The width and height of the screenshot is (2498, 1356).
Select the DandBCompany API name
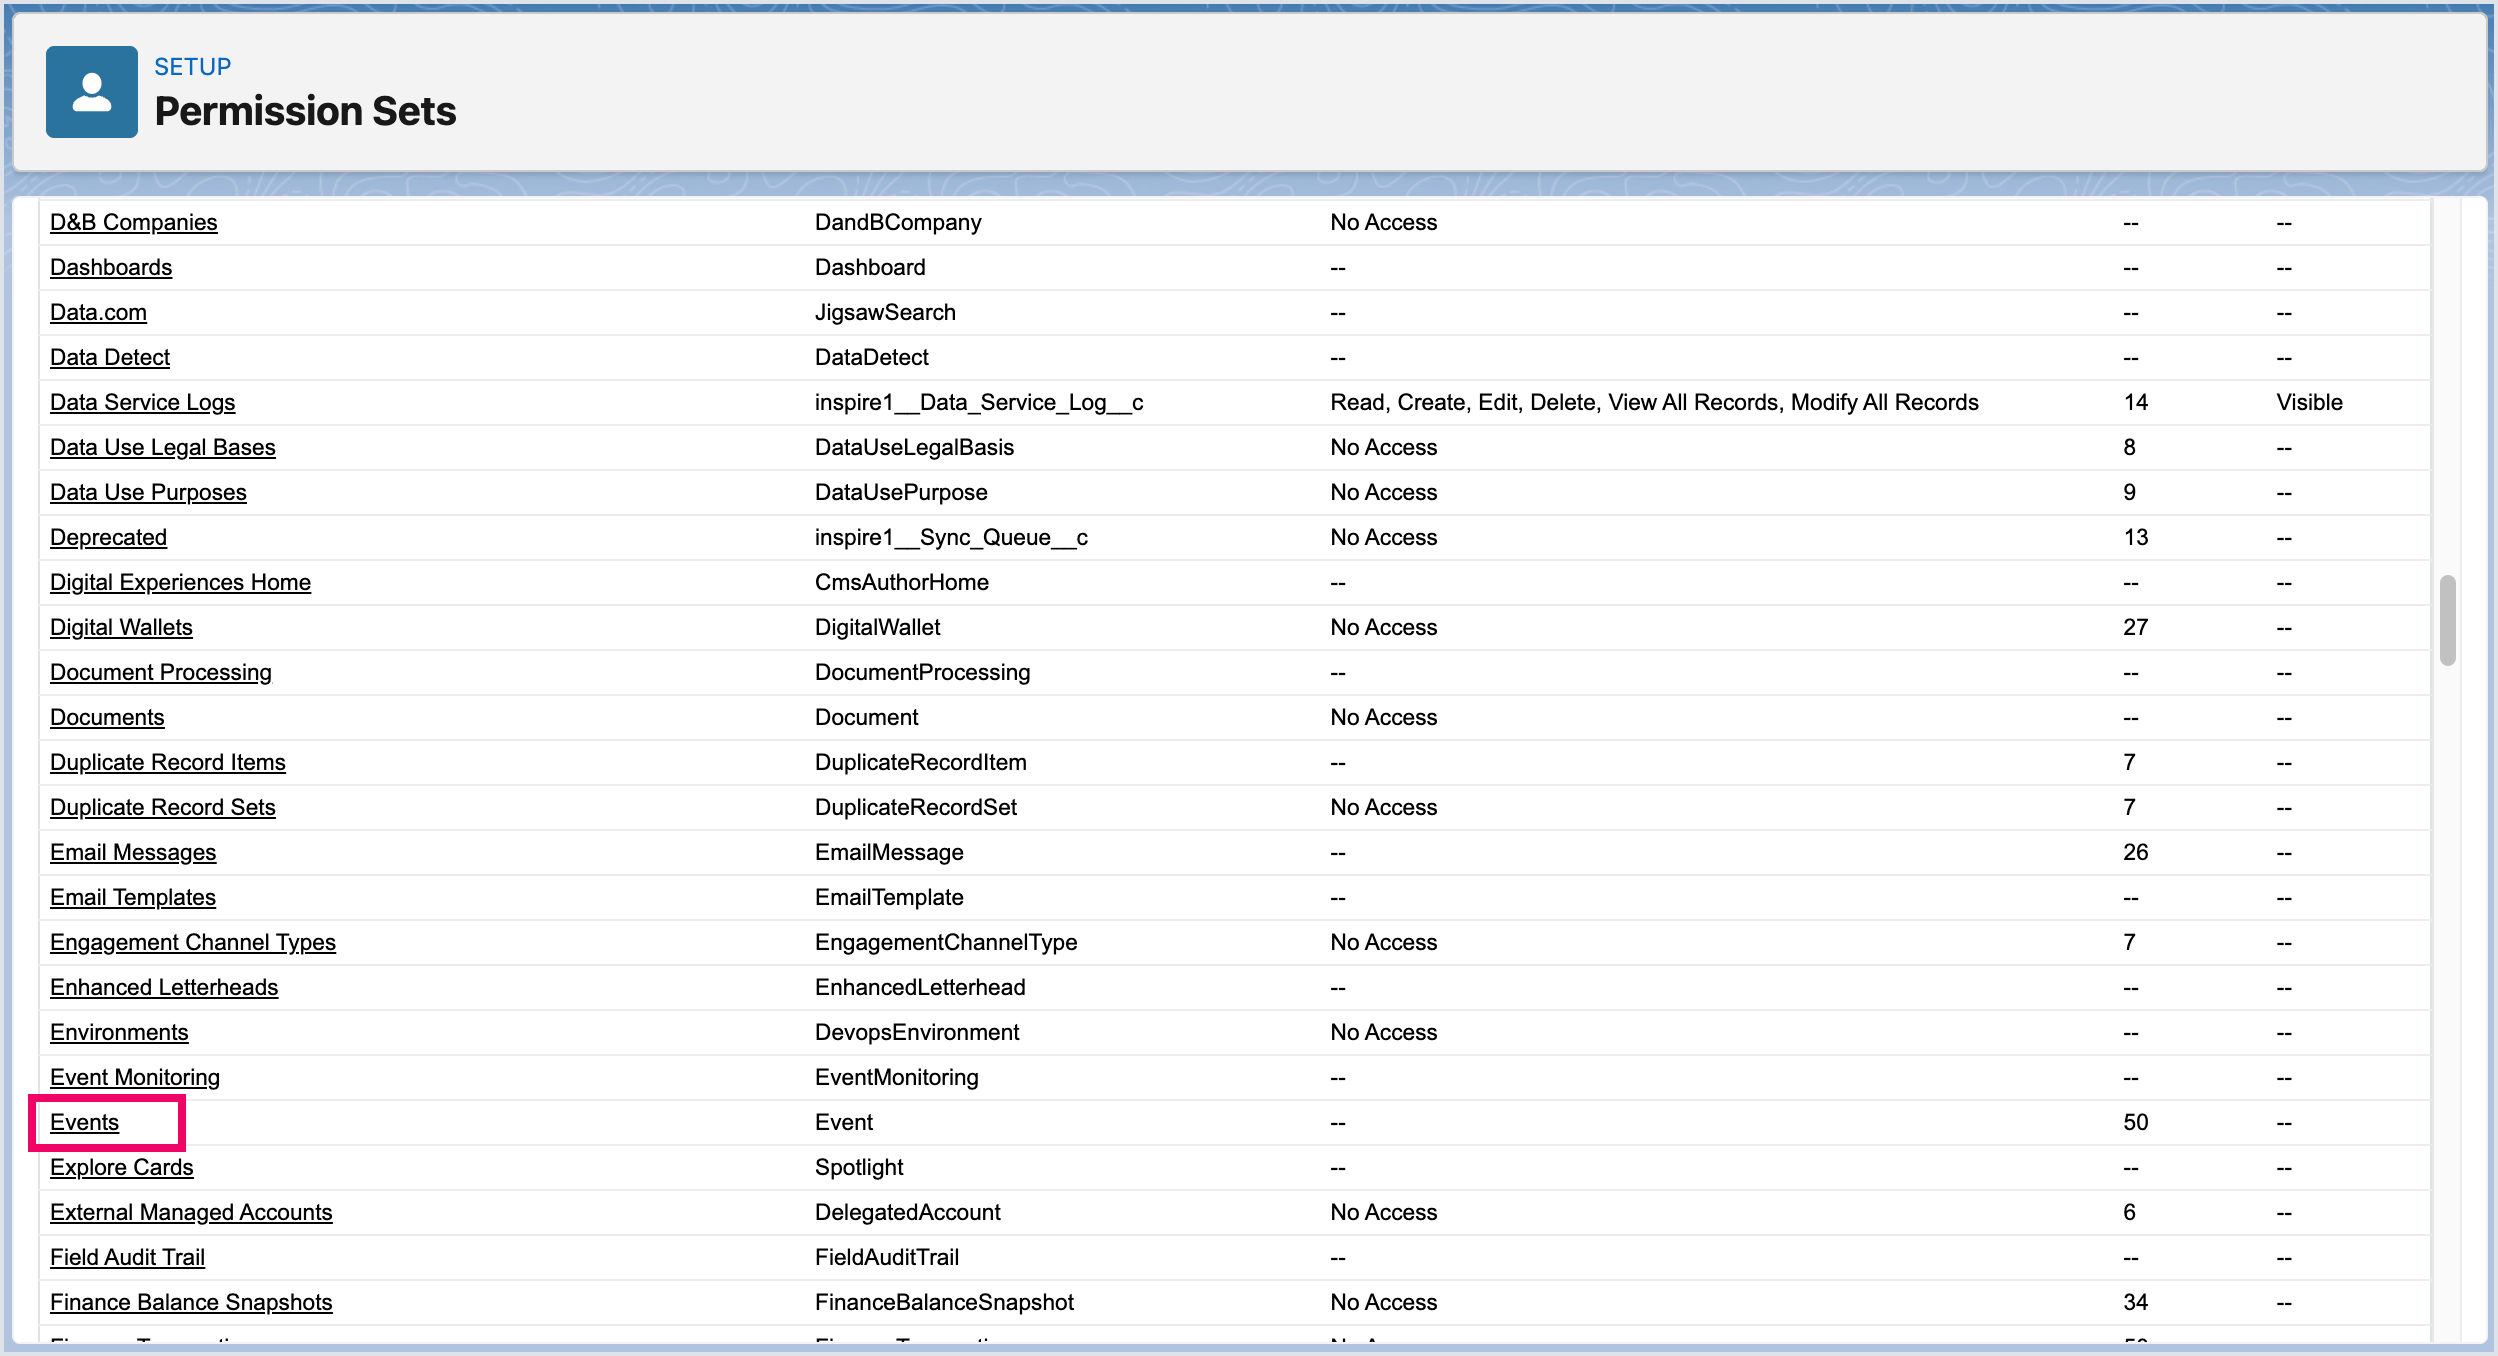click(898, 222)
